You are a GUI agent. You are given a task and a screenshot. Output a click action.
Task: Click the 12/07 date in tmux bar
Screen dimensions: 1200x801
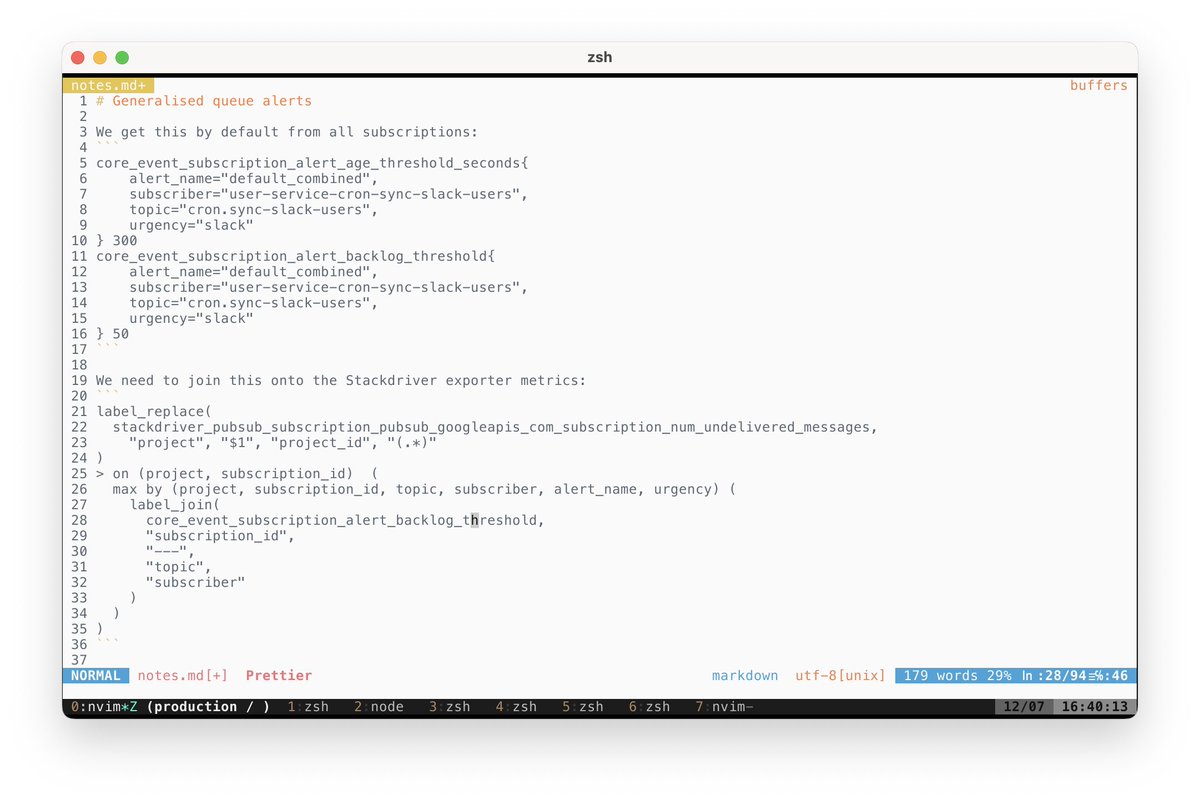pos(1023,707)
